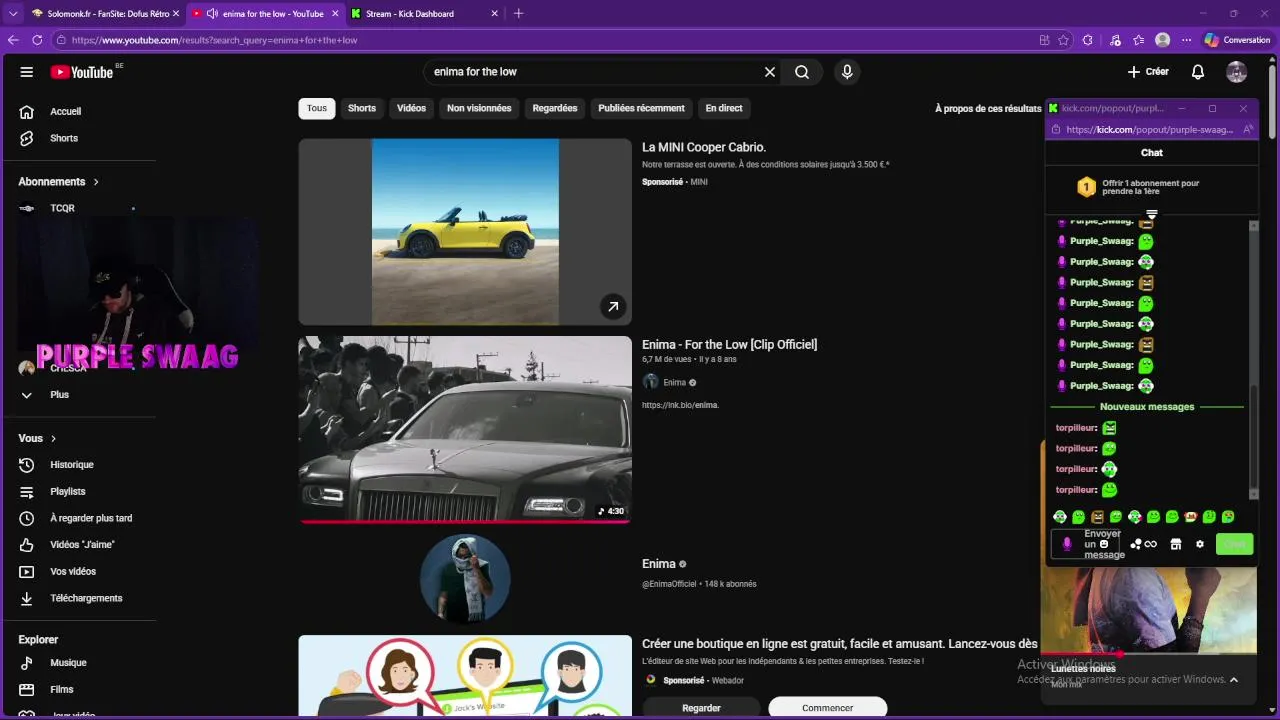The height and width of the screenshot is (720, 1280).
Task: Select the Non visionnées filter chip
Action: 479,108
